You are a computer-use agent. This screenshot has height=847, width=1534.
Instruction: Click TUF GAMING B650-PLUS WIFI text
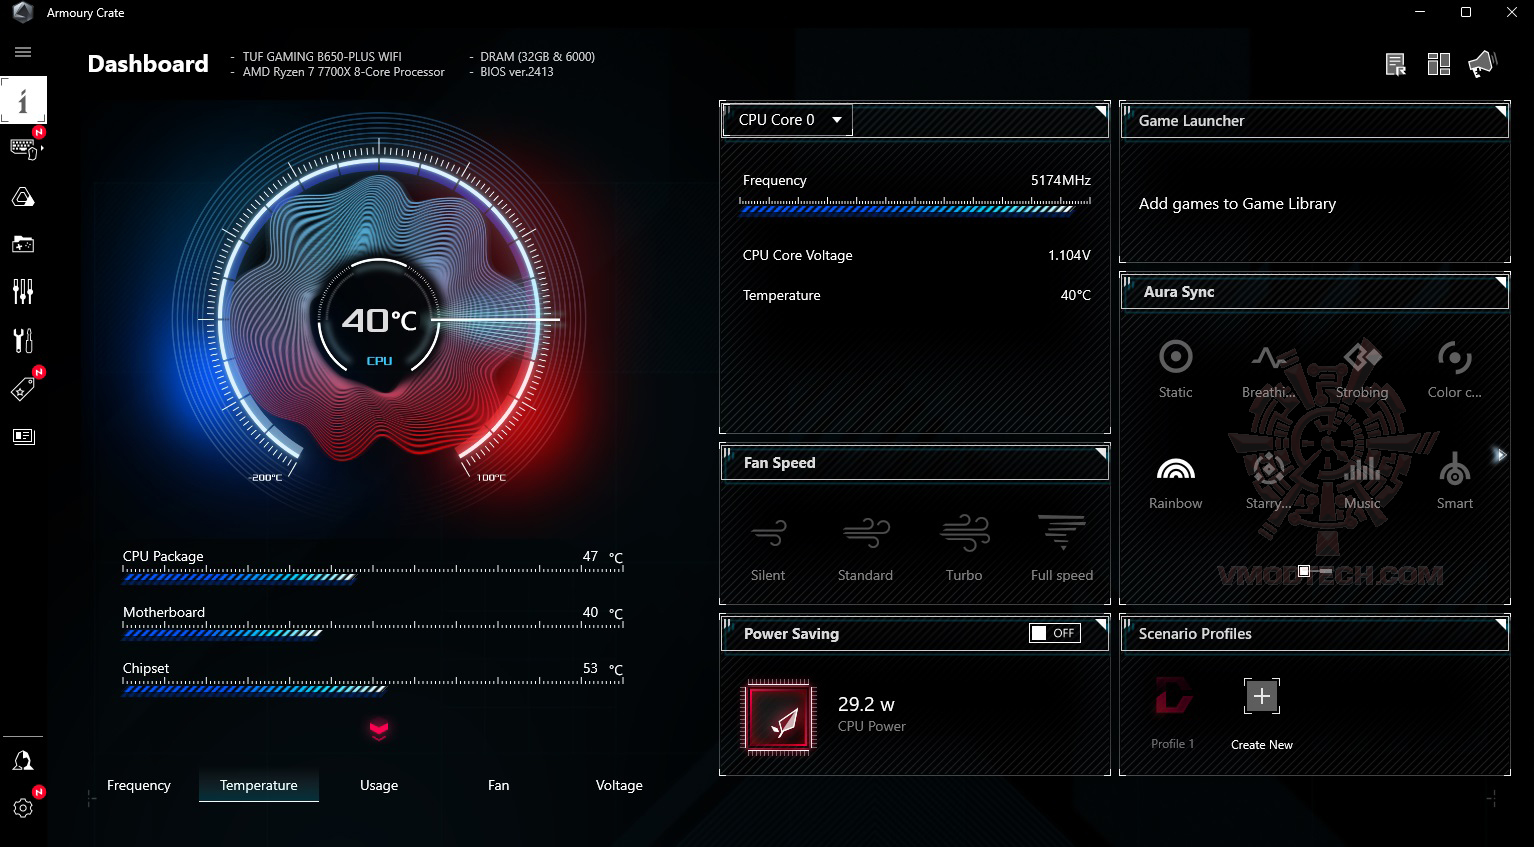tap(322, 57)
